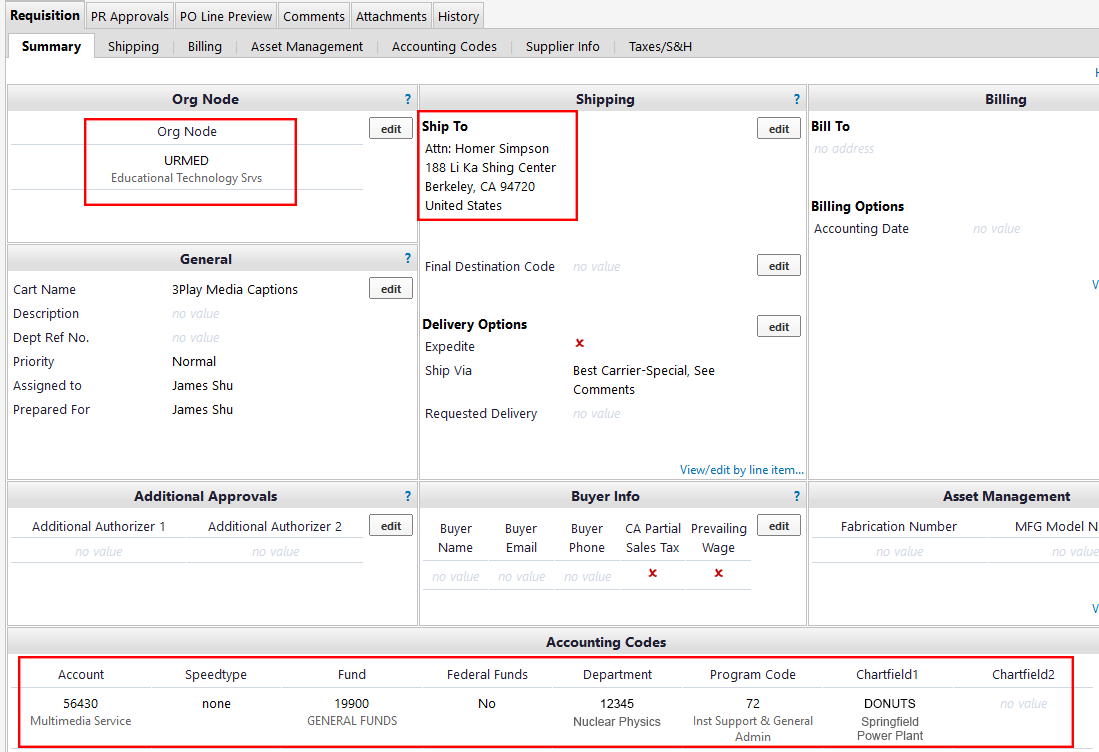Viewport: 1099px width, 752px height.
Task: Click the red X next to Expedite
Action: click(579, 343)
